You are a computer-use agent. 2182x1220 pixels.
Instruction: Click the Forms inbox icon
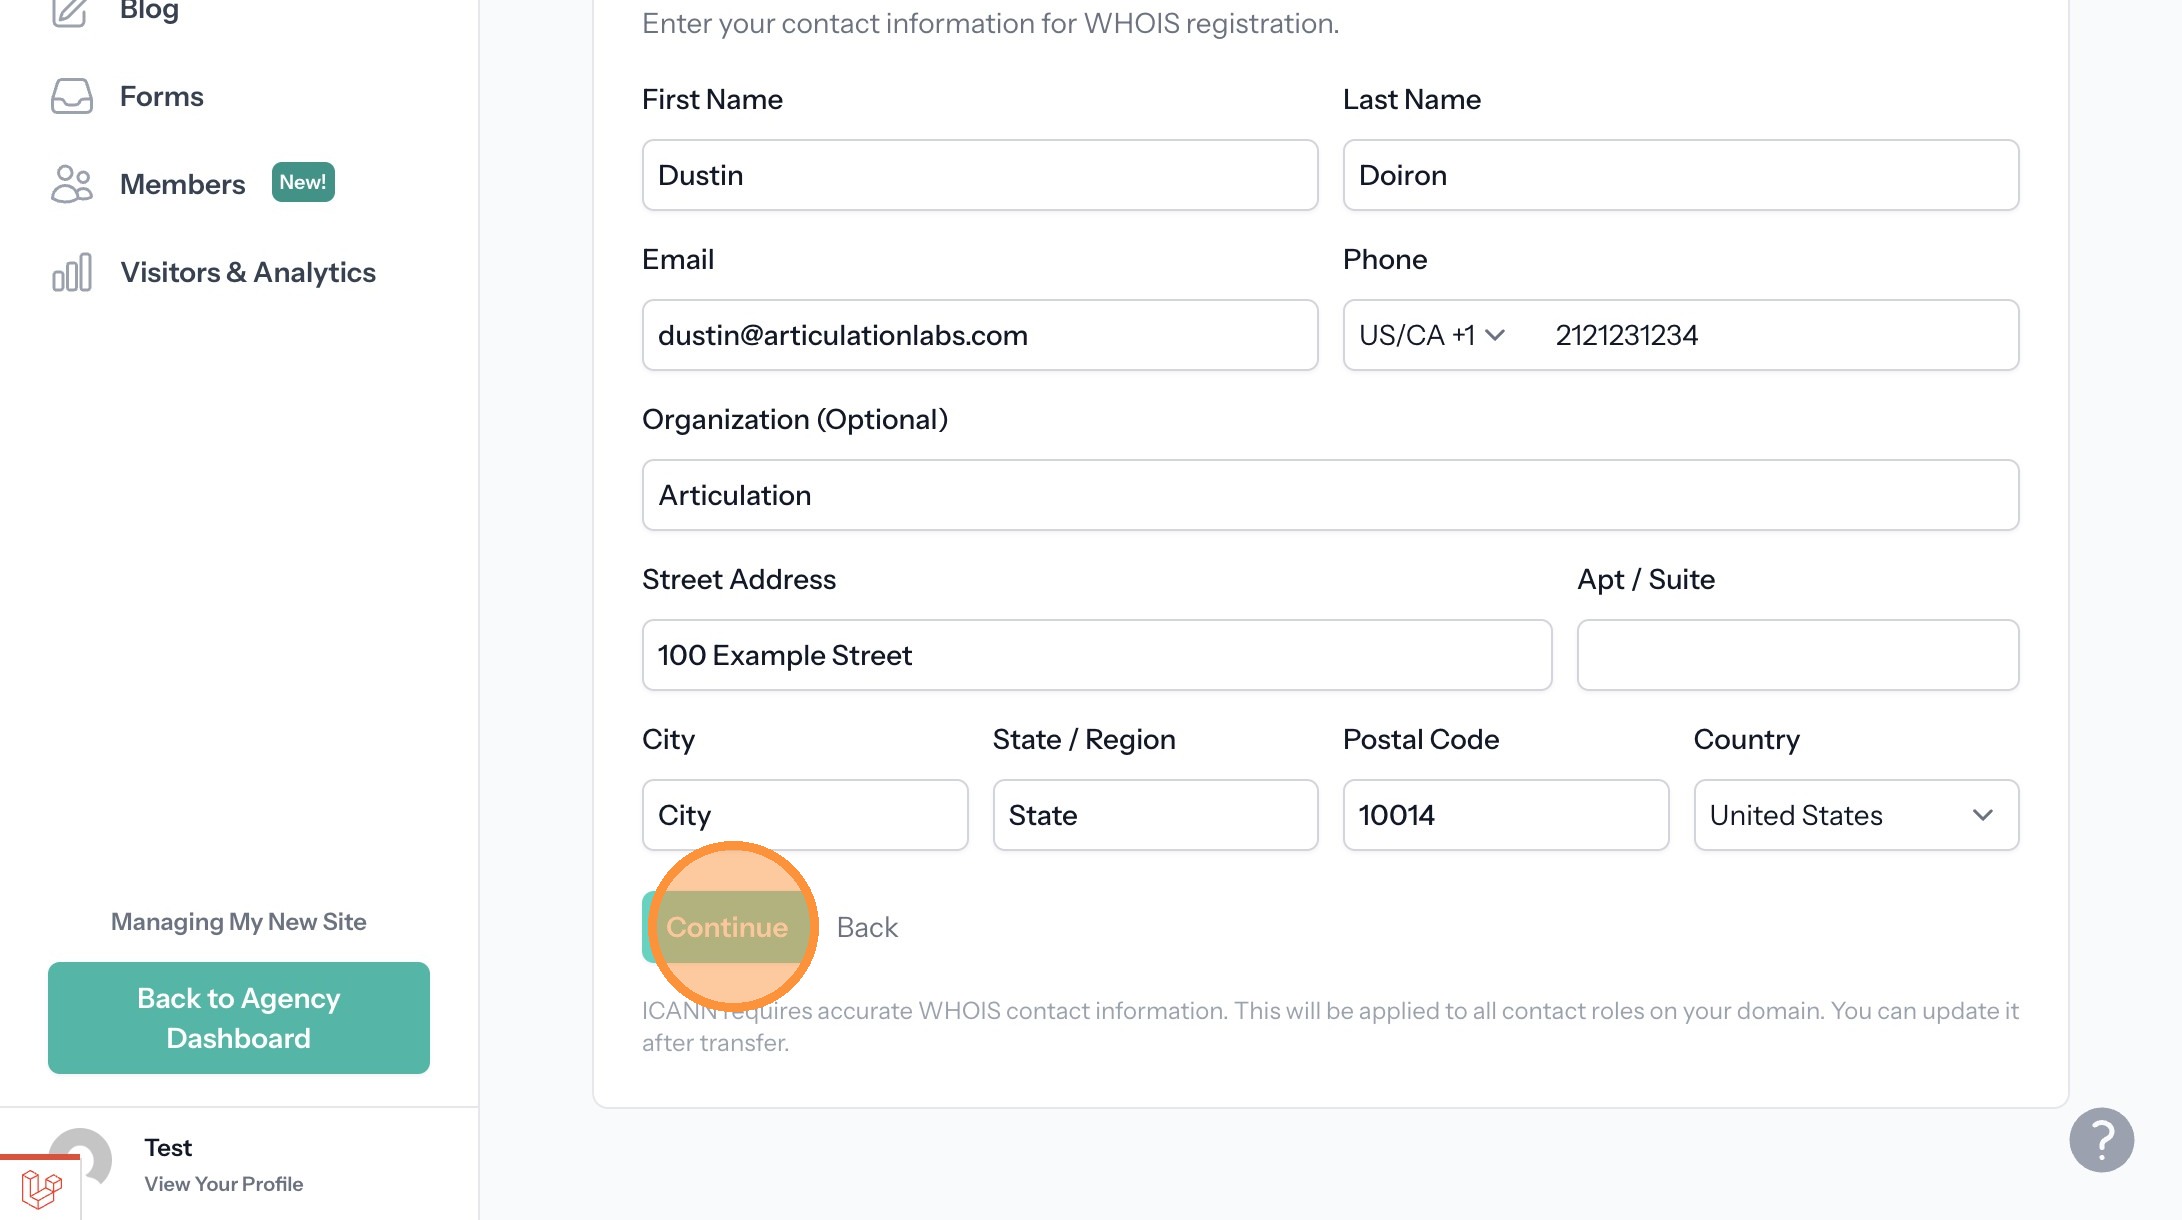point(71,97)
